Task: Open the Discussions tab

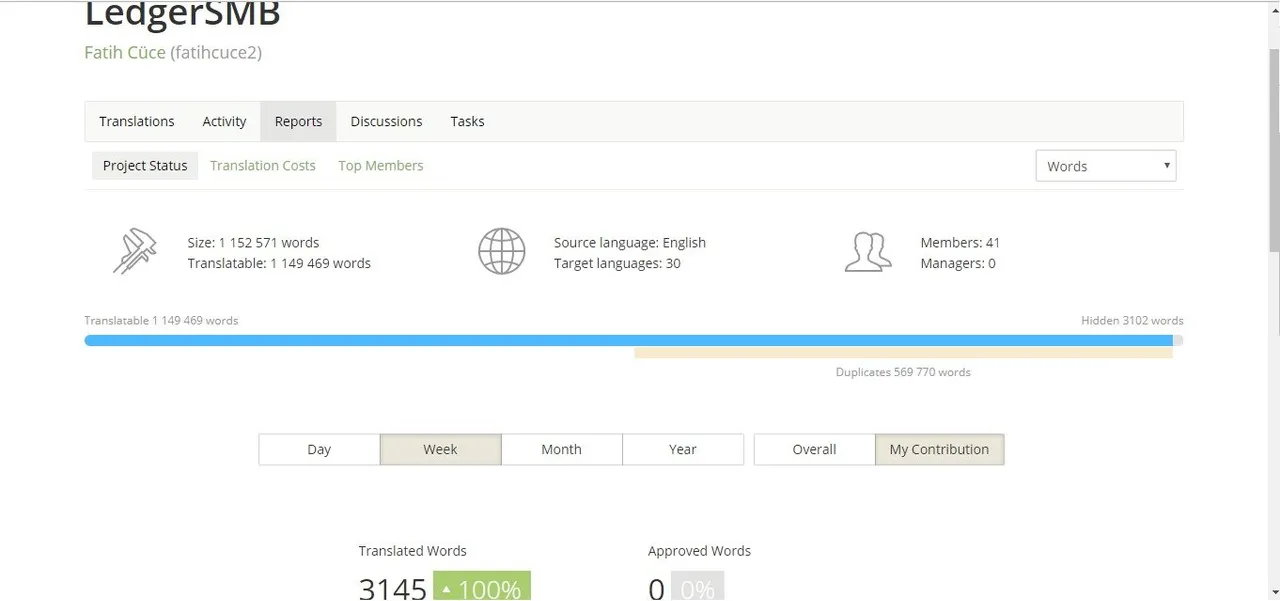Action: pos(386,121)
